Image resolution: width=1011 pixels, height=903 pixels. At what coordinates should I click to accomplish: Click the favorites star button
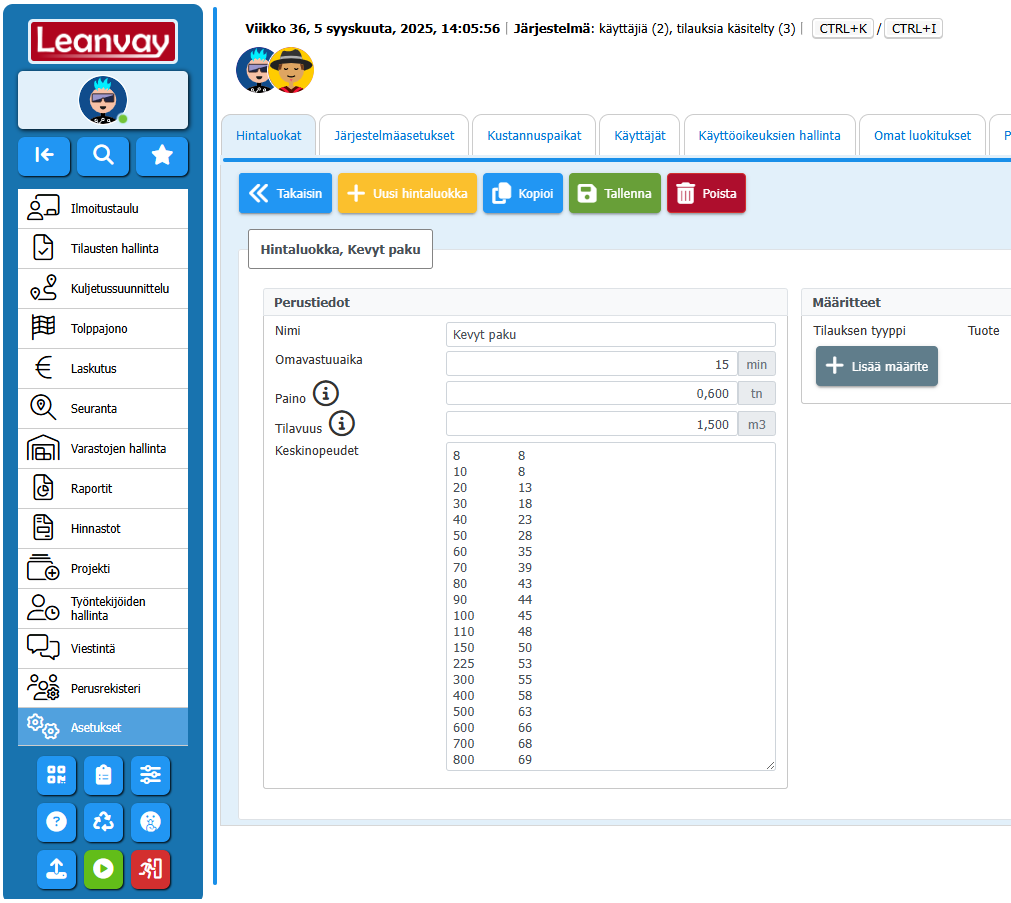pos(162,155)
